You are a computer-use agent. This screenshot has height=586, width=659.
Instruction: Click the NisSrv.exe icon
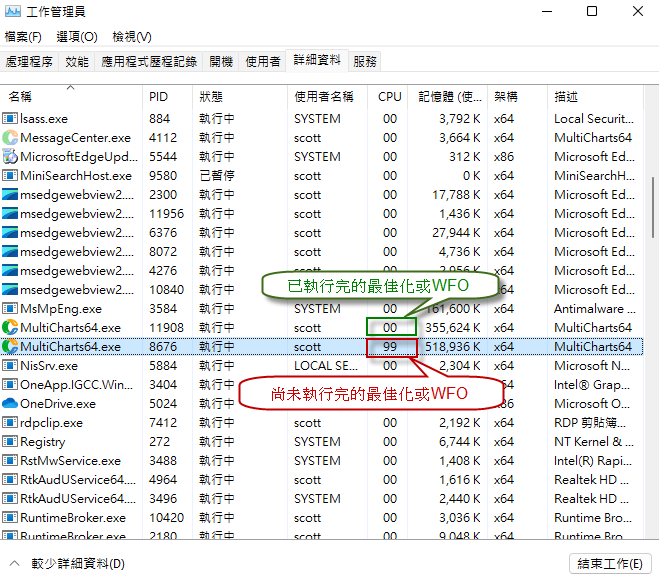pyautogui.click(x=10, y=365)
